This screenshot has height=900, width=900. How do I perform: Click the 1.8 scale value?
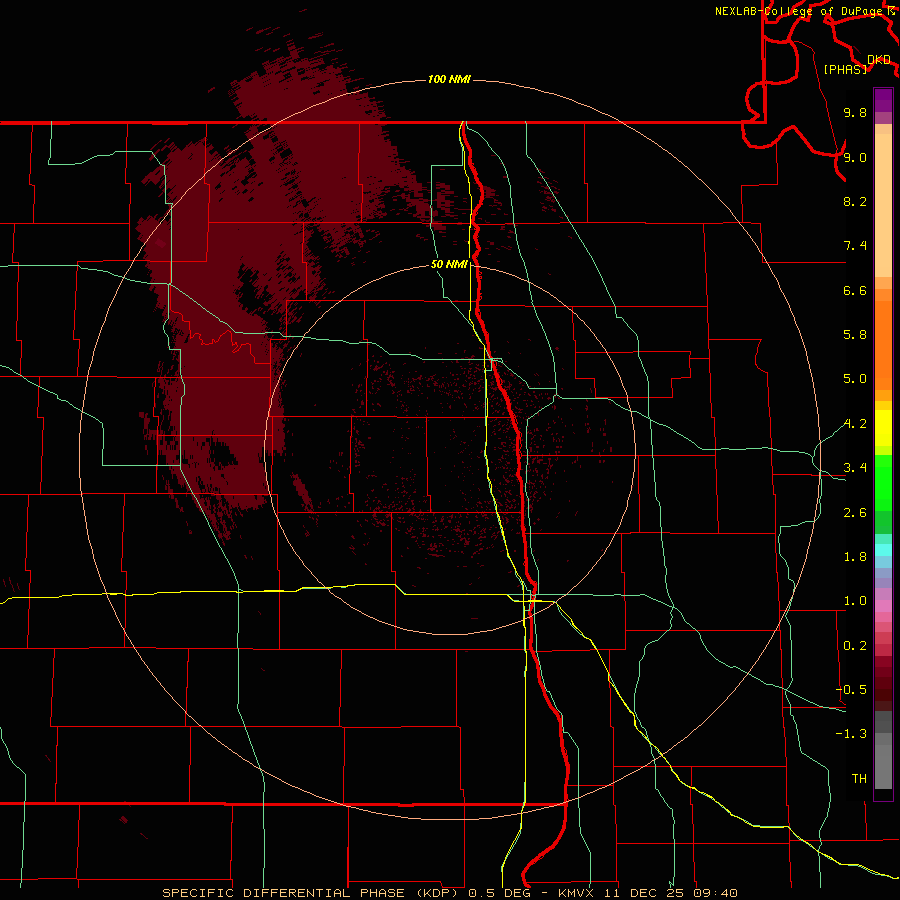coord(855,557)
